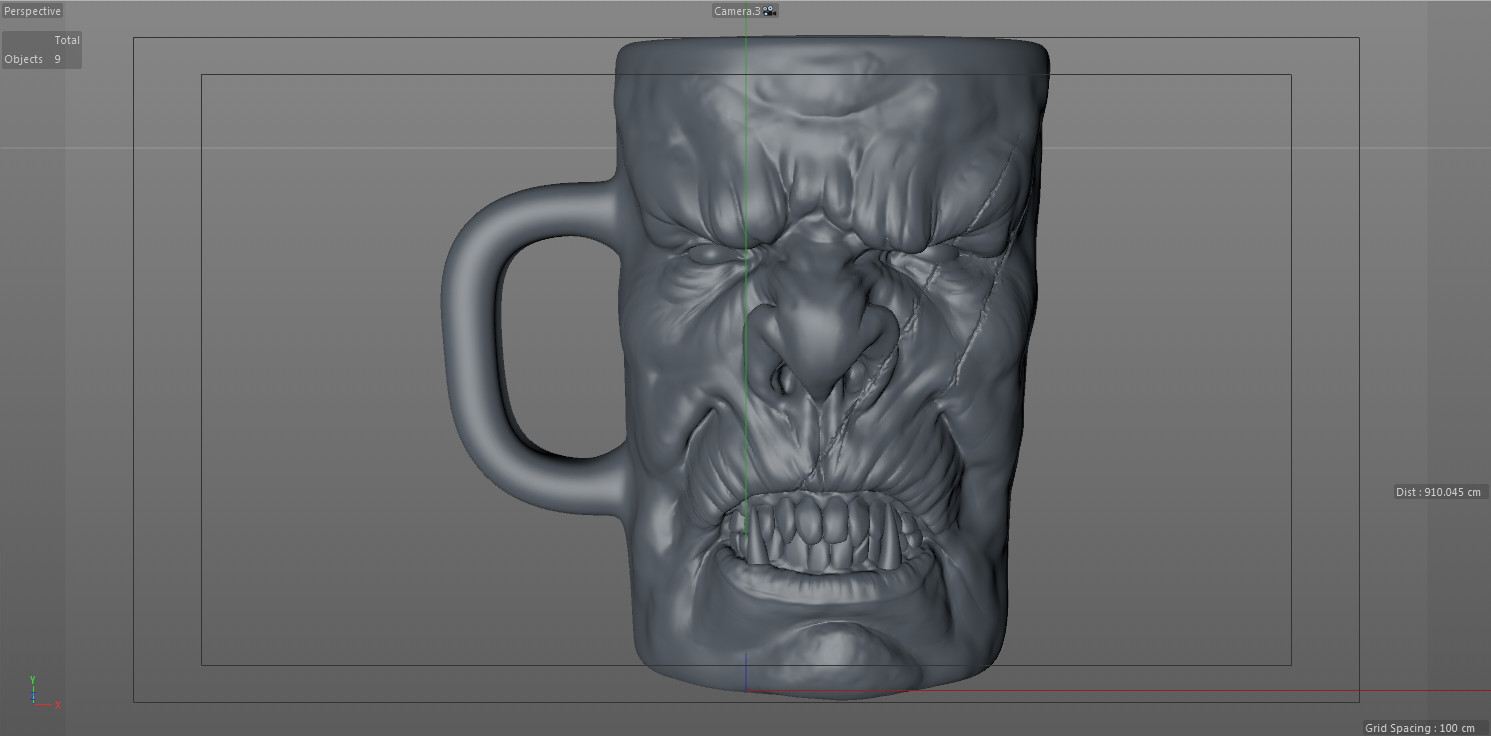Toggle through cameras via the camera HUD icon

[768, 11]
